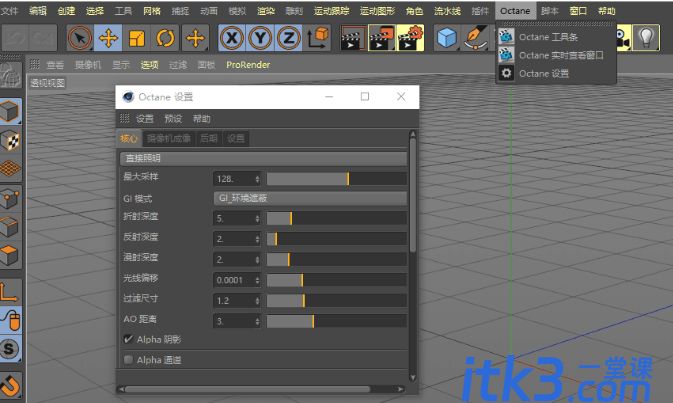The height and width of the screenshot is (403, 673).
Task: Open the 渲染 menu
Action: [265, 11]
